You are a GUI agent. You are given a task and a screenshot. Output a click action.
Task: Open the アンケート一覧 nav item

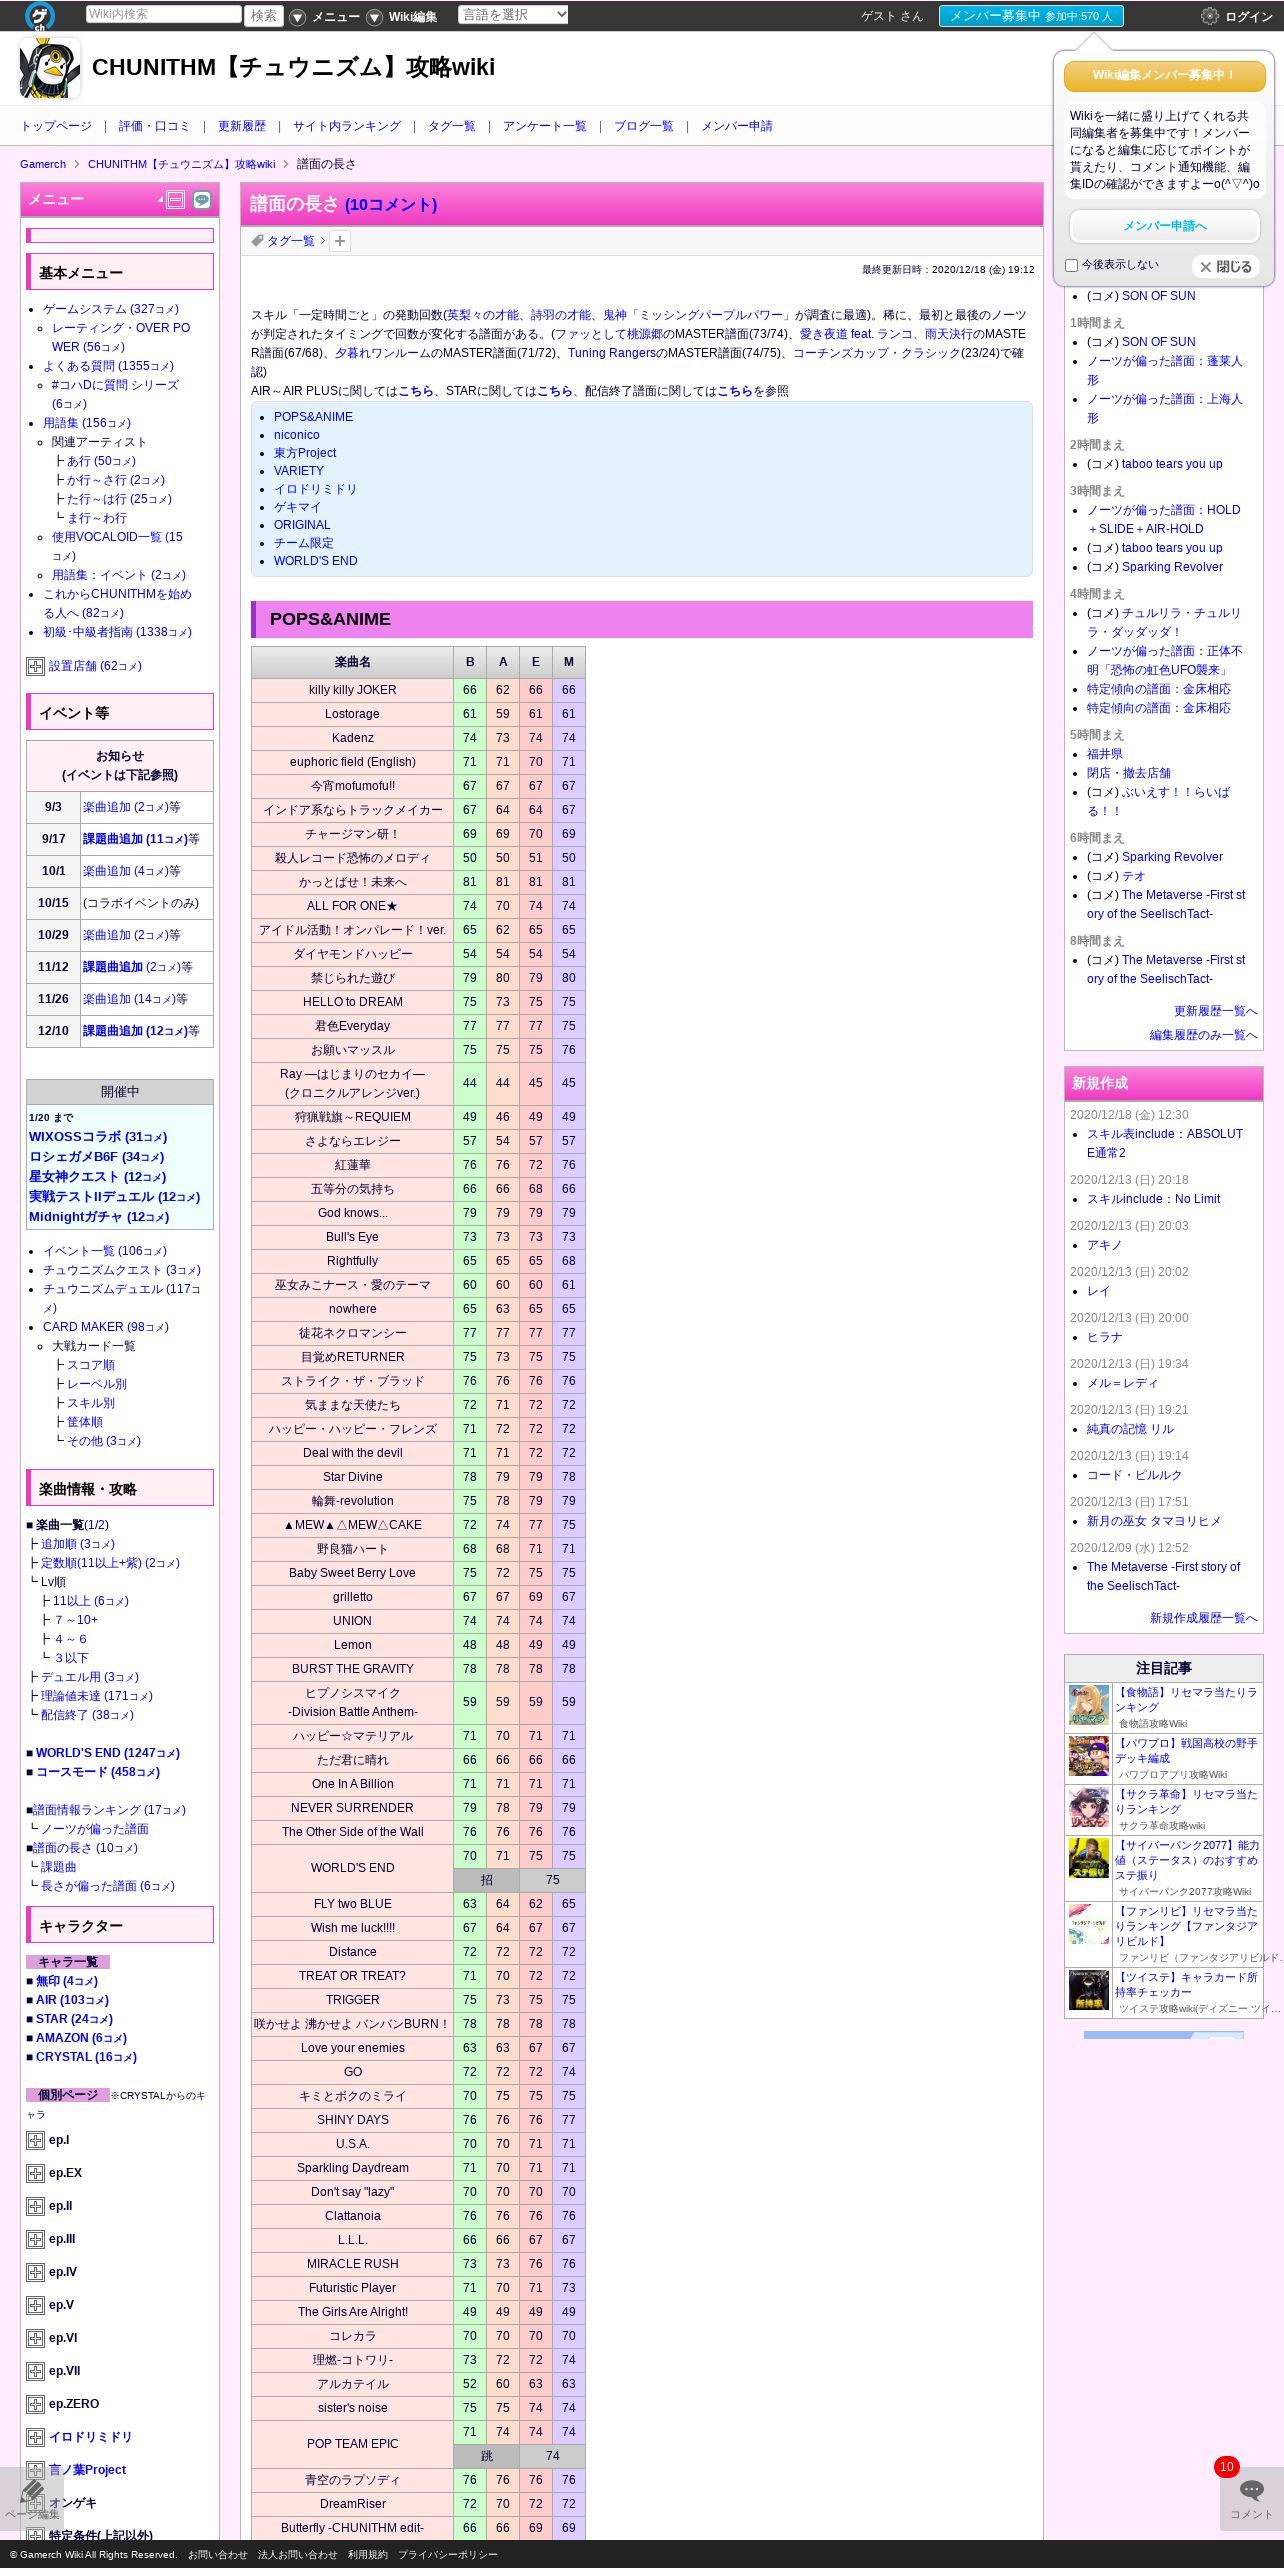coord(545,126)
